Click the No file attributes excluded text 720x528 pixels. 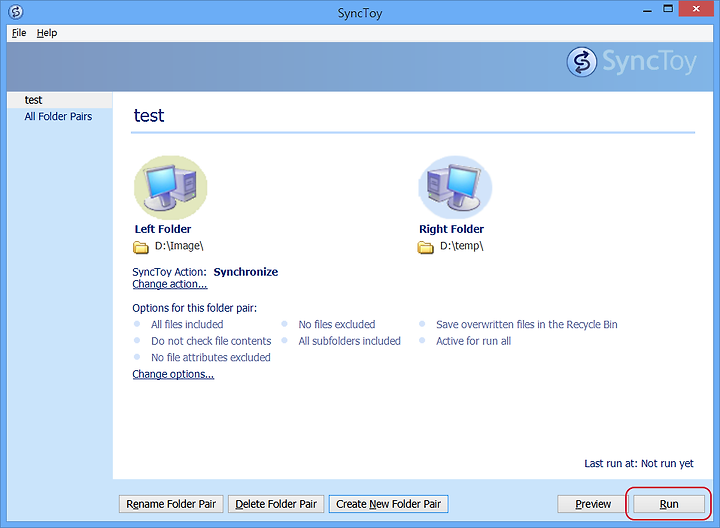click(x=211, y=358)
